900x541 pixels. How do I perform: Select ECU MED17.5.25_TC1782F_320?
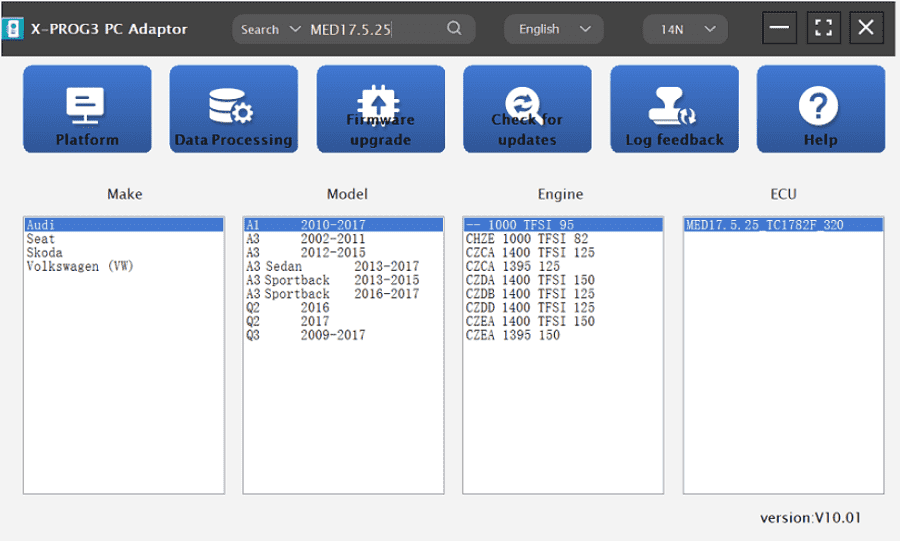[783, 225]
